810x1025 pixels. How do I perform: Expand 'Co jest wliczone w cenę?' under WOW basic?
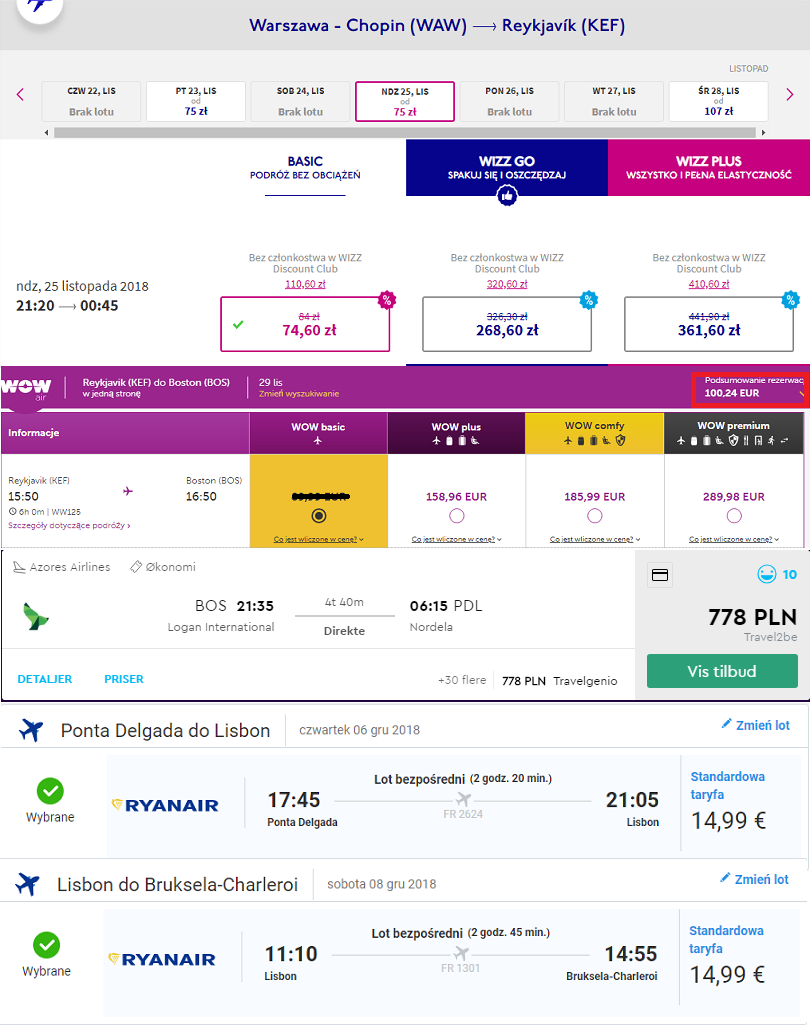318,539
